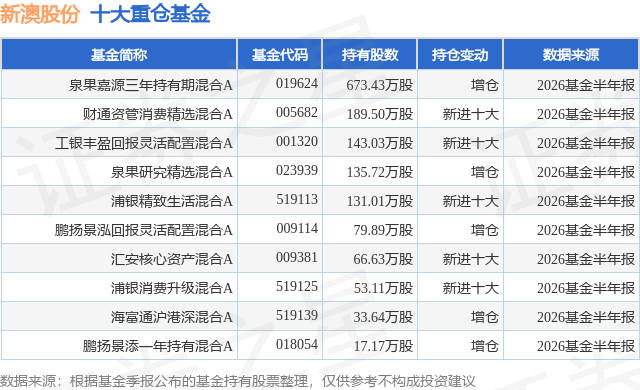This screenshot has width=640, height=390.
Task: Select fund 鹏扬景泓回报灵活配置混合A
Action: click(x=144, y=230)
